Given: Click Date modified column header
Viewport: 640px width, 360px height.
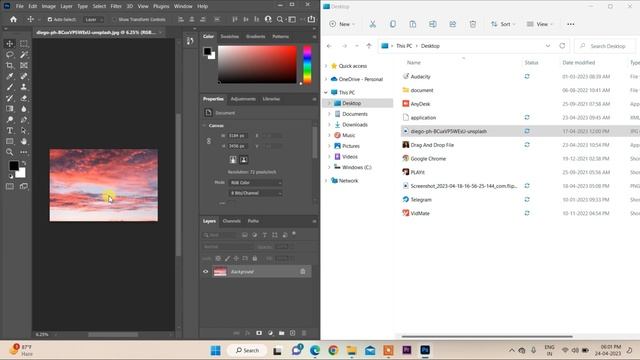Looking at the screenshot, I should click(x=578, y=62).
